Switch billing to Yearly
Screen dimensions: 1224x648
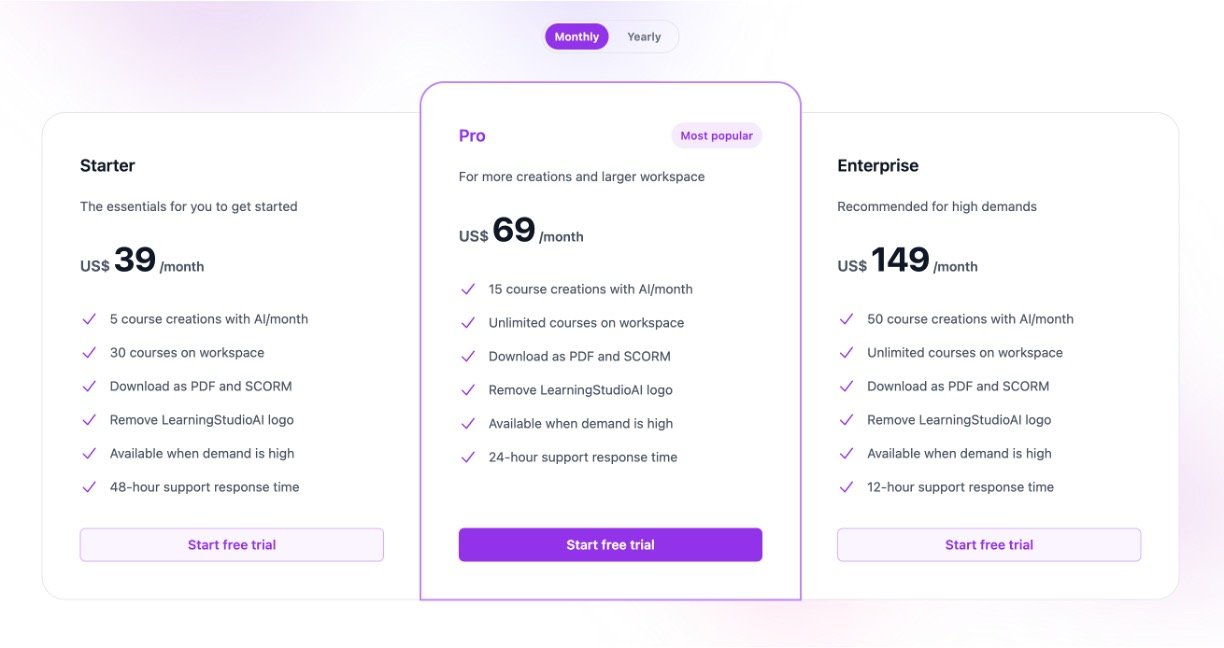coord(644,37)
